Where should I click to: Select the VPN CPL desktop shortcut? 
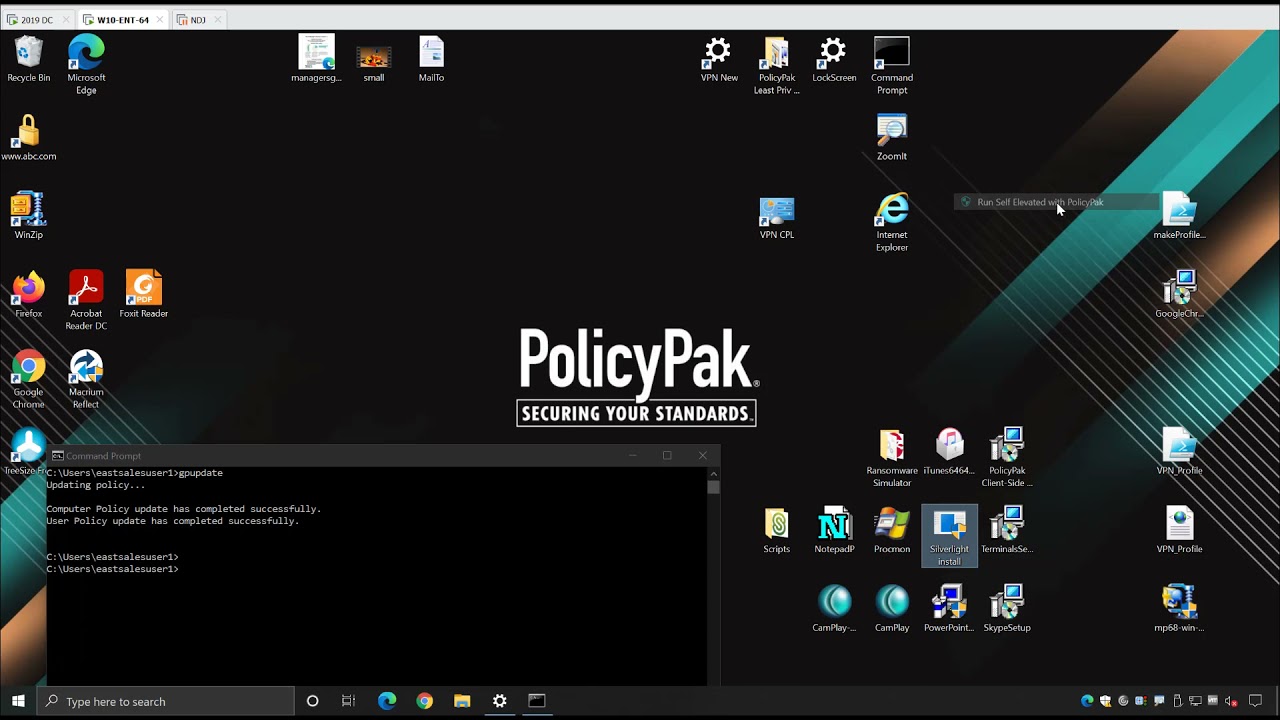coord(777,216)
